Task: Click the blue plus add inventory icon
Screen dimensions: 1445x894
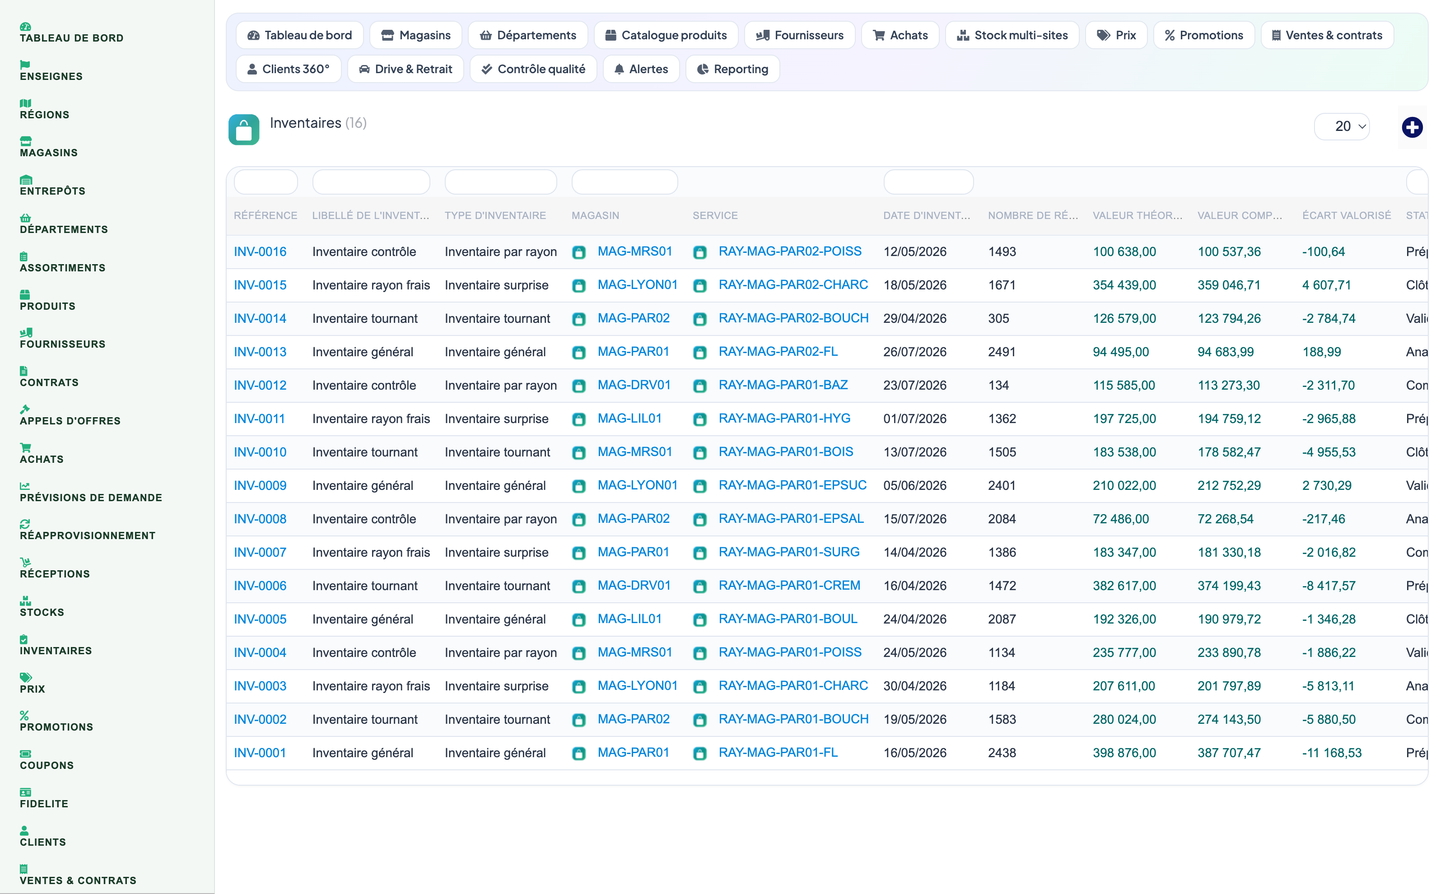Action: tap(1412, 127)
